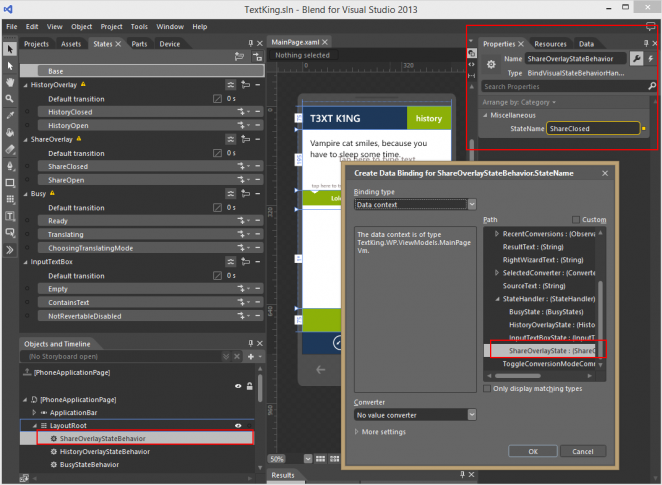662x485 pixels.
Task: Add transition for ShareClosed state
Action: point(243,167)
